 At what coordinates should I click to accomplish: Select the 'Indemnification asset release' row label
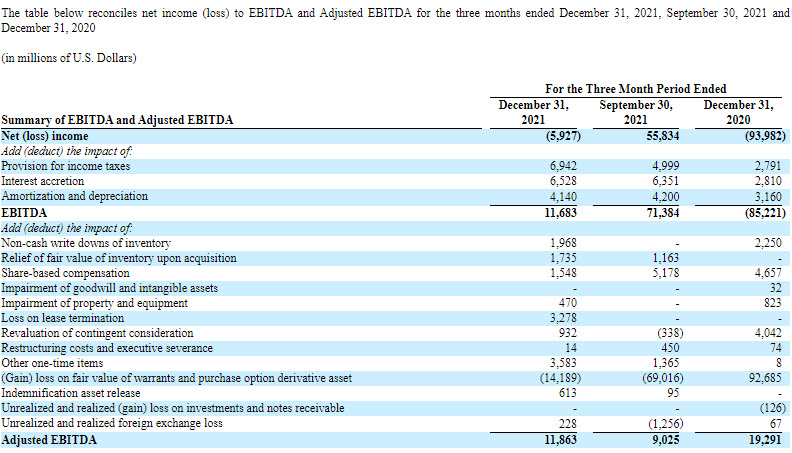72,393
